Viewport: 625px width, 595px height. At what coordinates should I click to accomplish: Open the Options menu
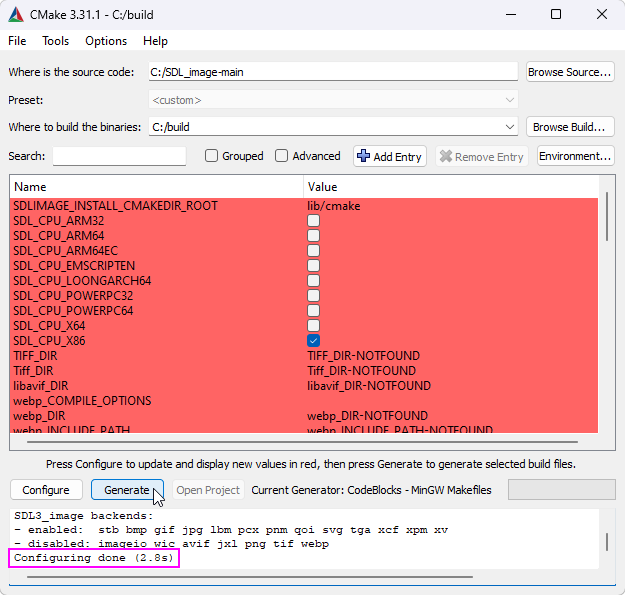[106, 41]
